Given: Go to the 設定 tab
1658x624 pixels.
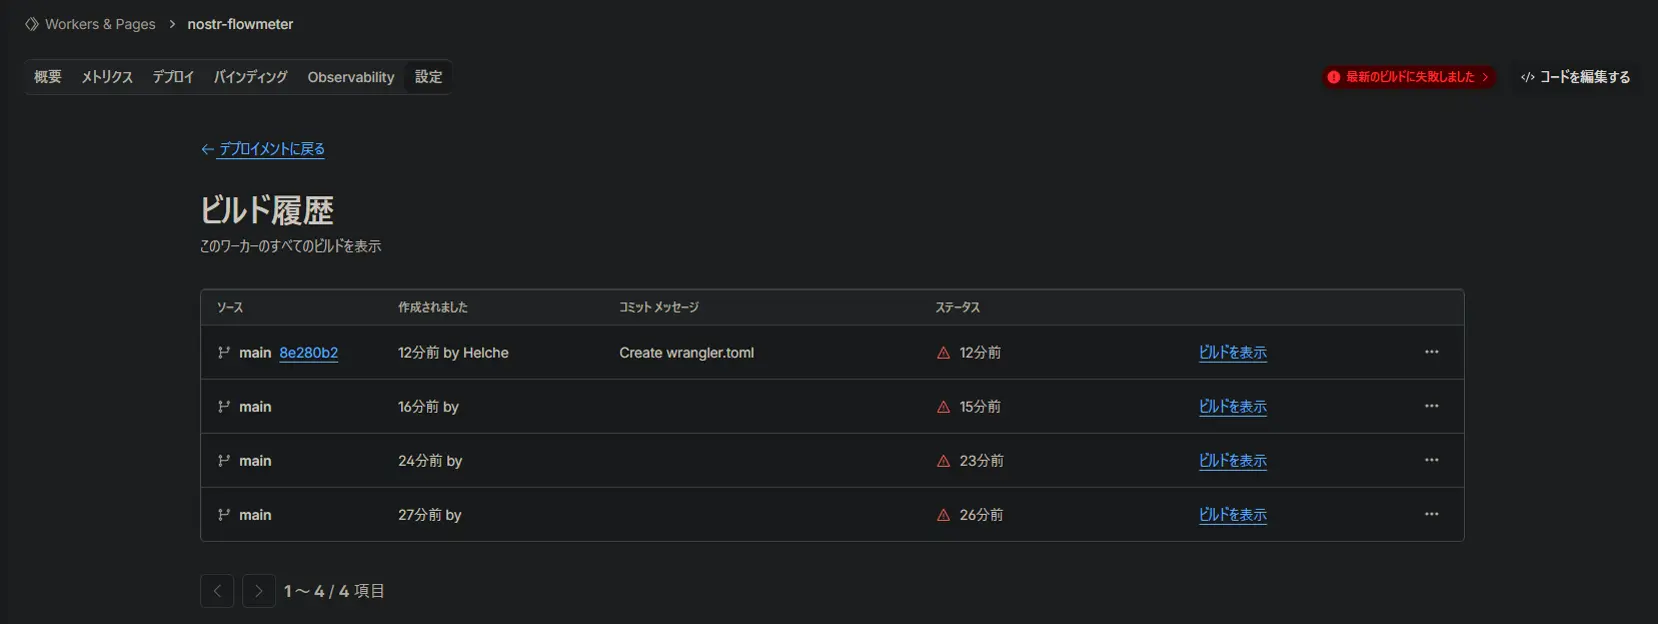Looking at the screenshot, I should tap(428, 77).
